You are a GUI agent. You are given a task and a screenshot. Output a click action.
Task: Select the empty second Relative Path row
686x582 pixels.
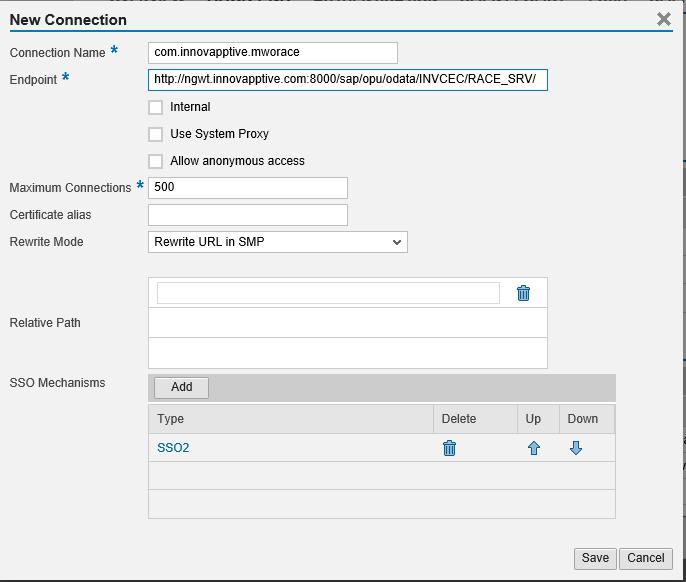(347, 323)
